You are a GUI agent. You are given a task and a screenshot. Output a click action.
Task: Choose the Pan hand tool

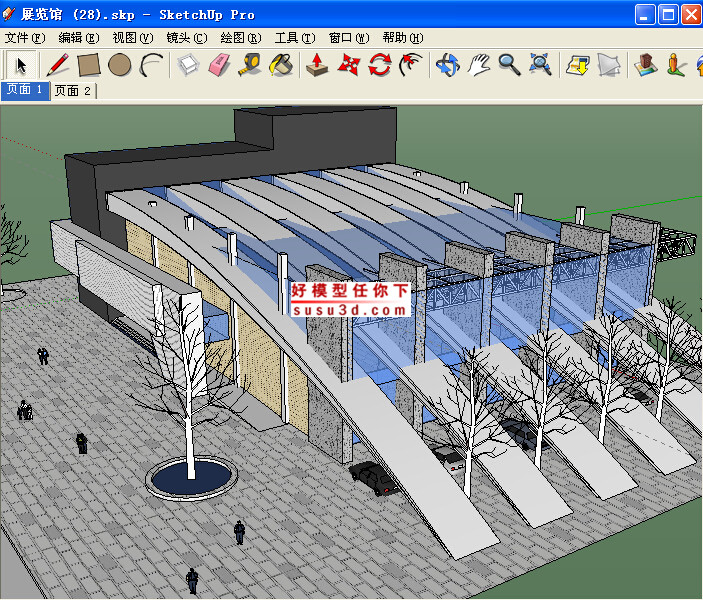click(x=478, y=65)
